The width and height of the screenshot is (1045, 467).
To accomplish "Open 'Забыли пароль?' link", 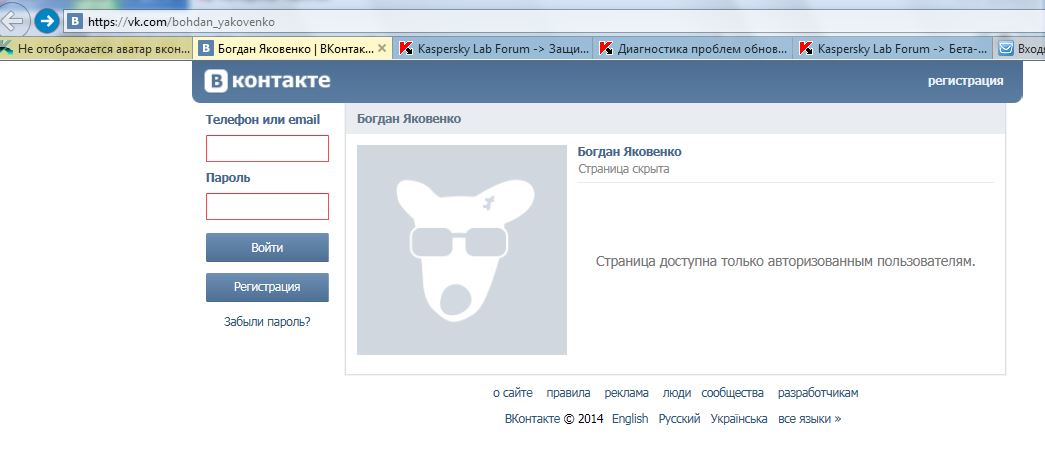I will click(267, 322).
